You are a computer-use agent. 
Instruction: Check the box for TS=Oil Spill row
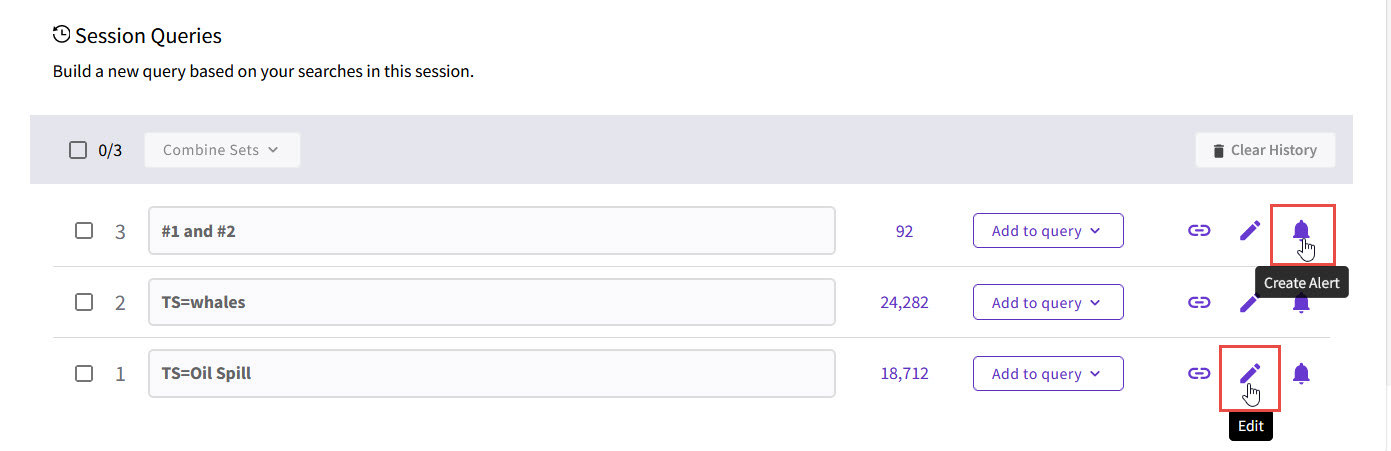tap(84, 374)
